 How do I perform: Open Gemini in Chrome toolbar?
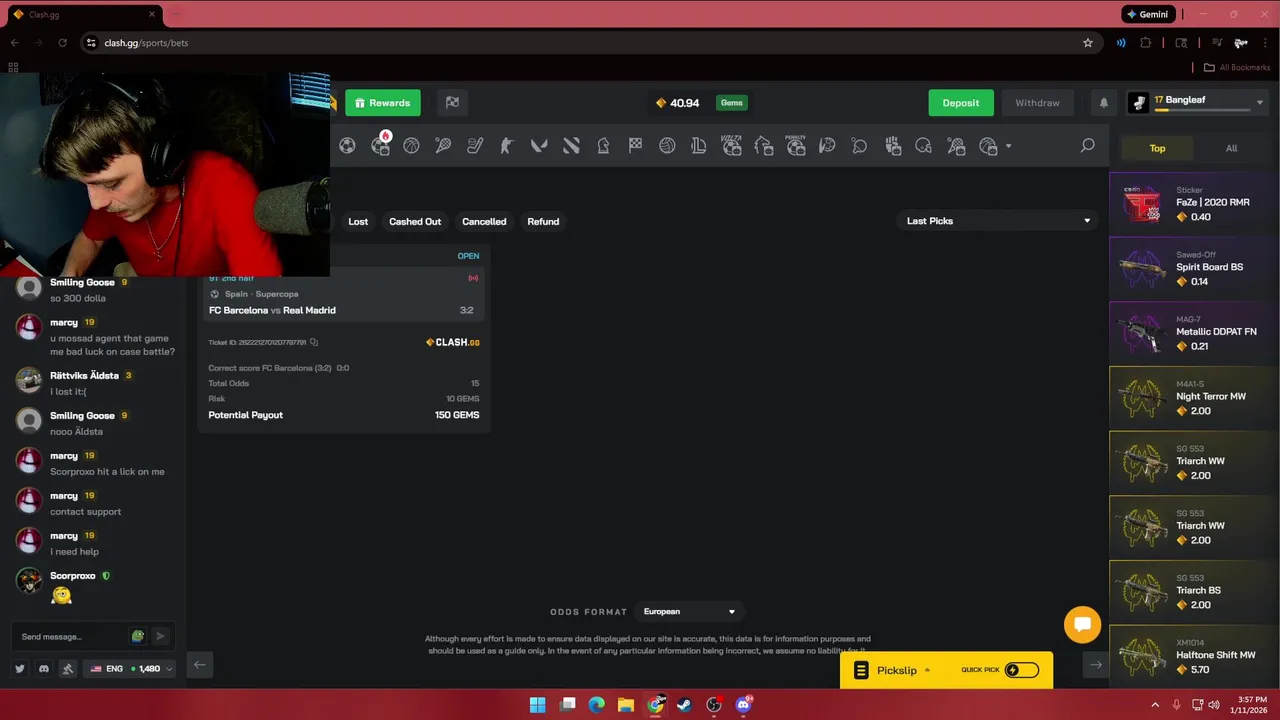point(1147,14)
